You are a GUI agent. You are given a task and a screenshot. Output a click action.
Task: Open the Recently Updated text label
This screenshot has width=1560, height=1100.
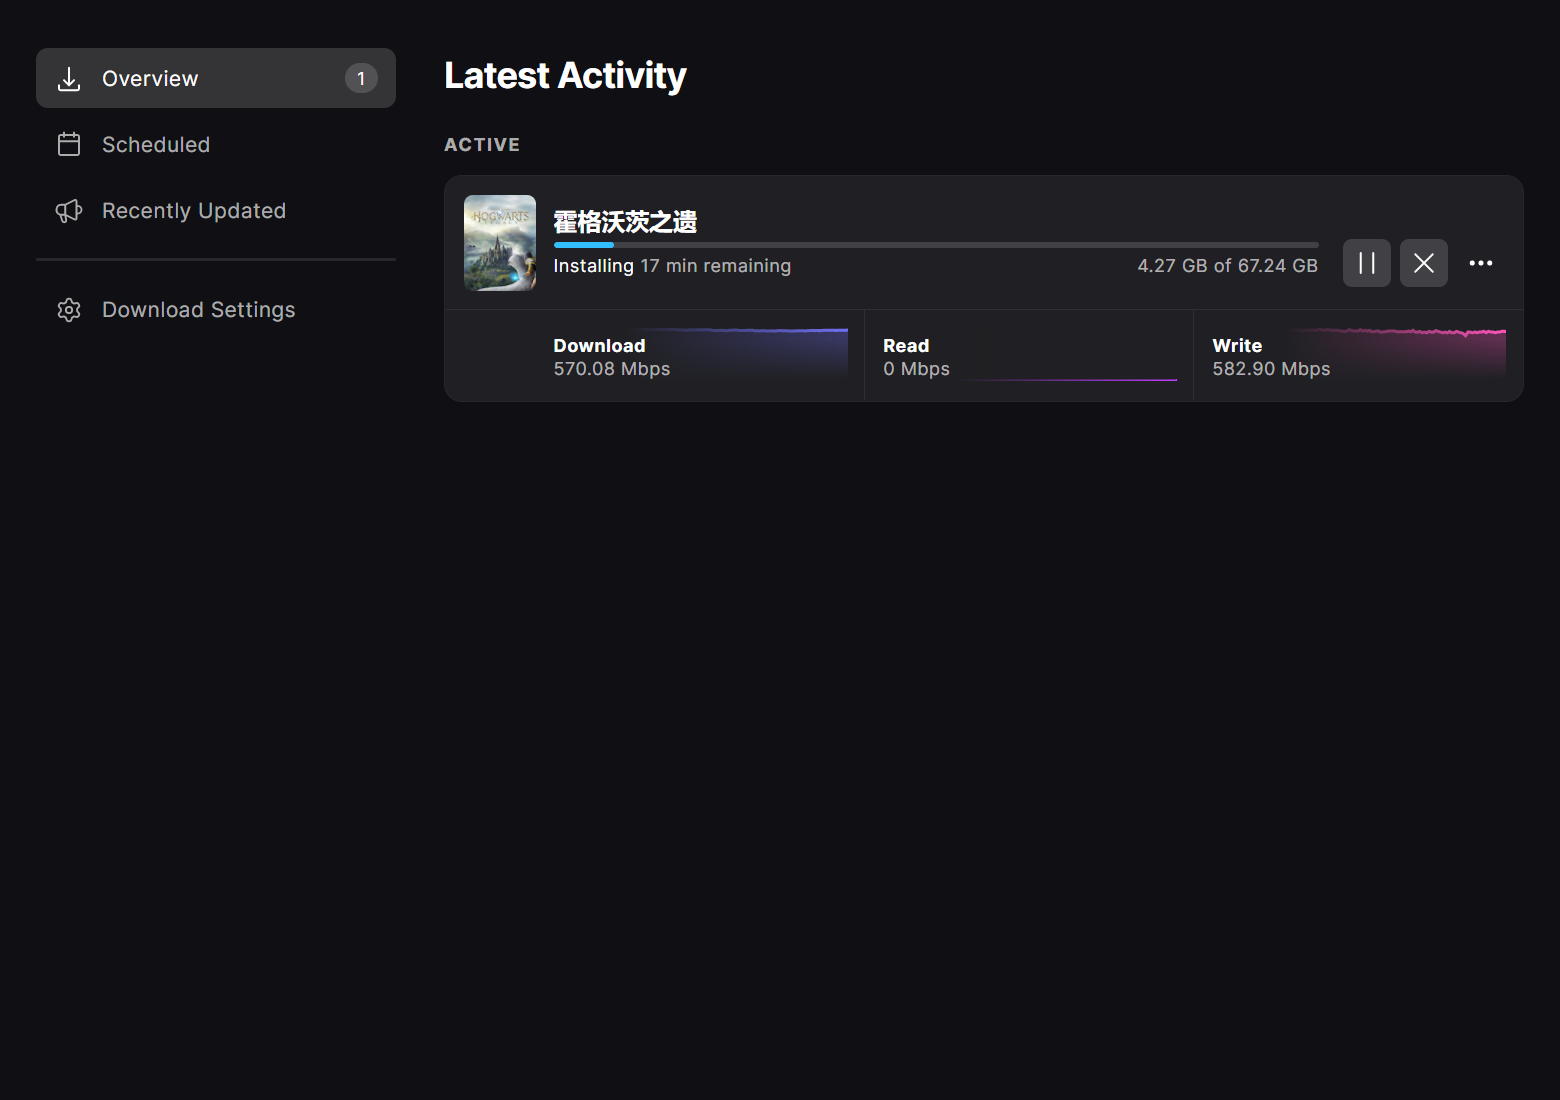click(194, 211)
